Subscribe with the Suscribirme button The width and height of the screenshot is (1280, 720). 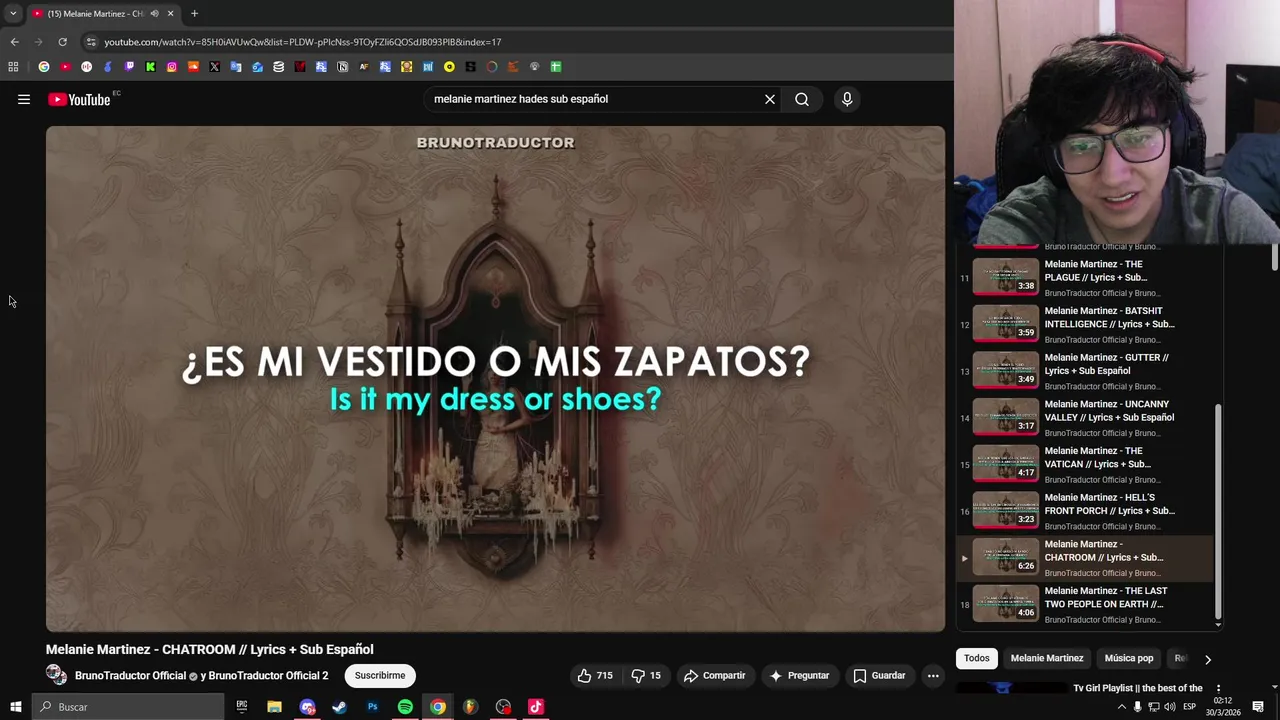point(380,676)
